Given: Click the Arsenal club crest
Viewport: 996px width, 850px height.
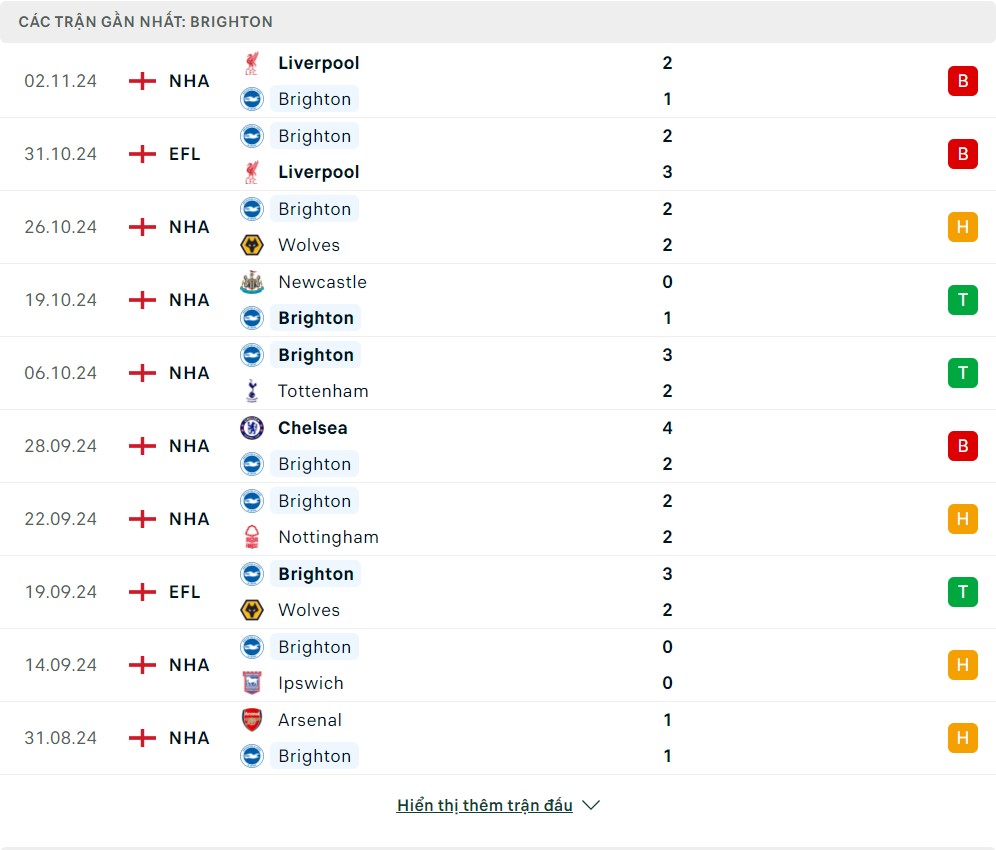Looking at the screenshot, I should (252, 720).
